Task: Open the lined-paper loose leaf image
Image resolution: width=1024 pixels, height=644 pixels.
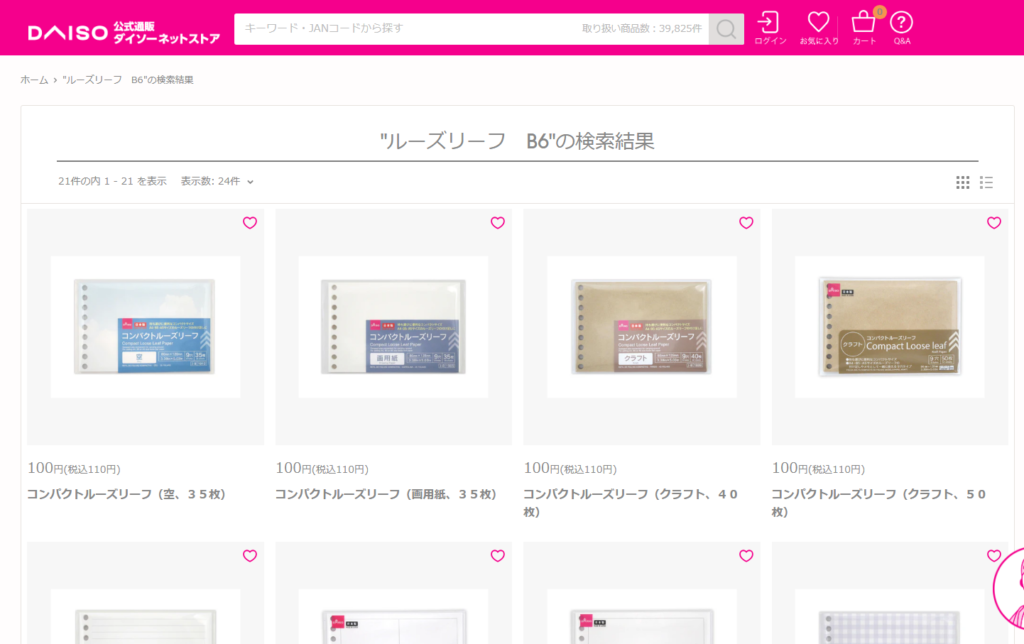Action: point(146,617)
